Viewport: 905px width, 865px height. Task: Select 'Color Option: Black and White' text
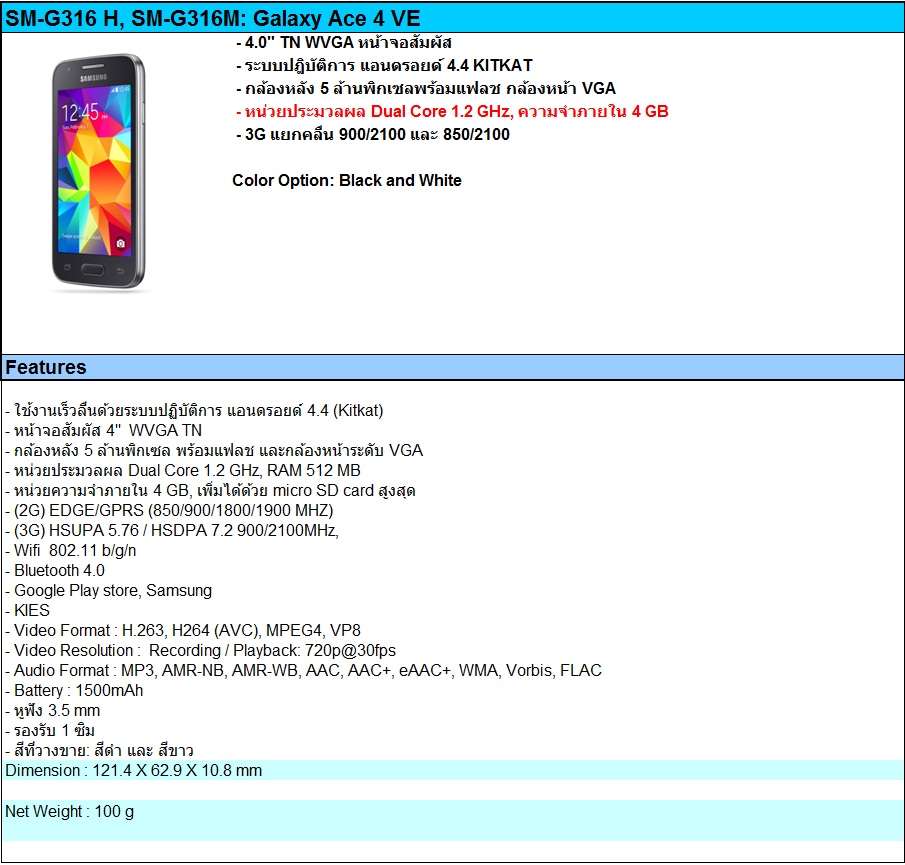pos(347,181)
